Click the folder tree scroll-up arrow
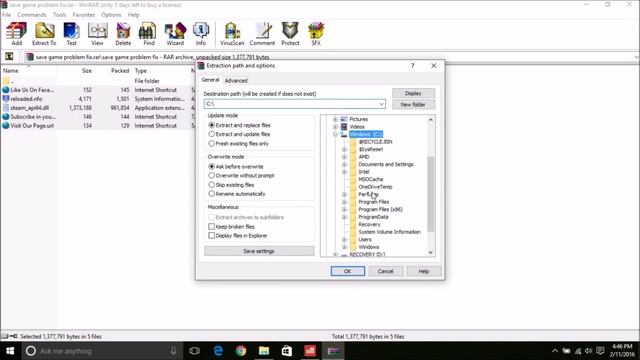Image resolution: width=640 pixels, height=360 pixels. [x=431, y=120]
